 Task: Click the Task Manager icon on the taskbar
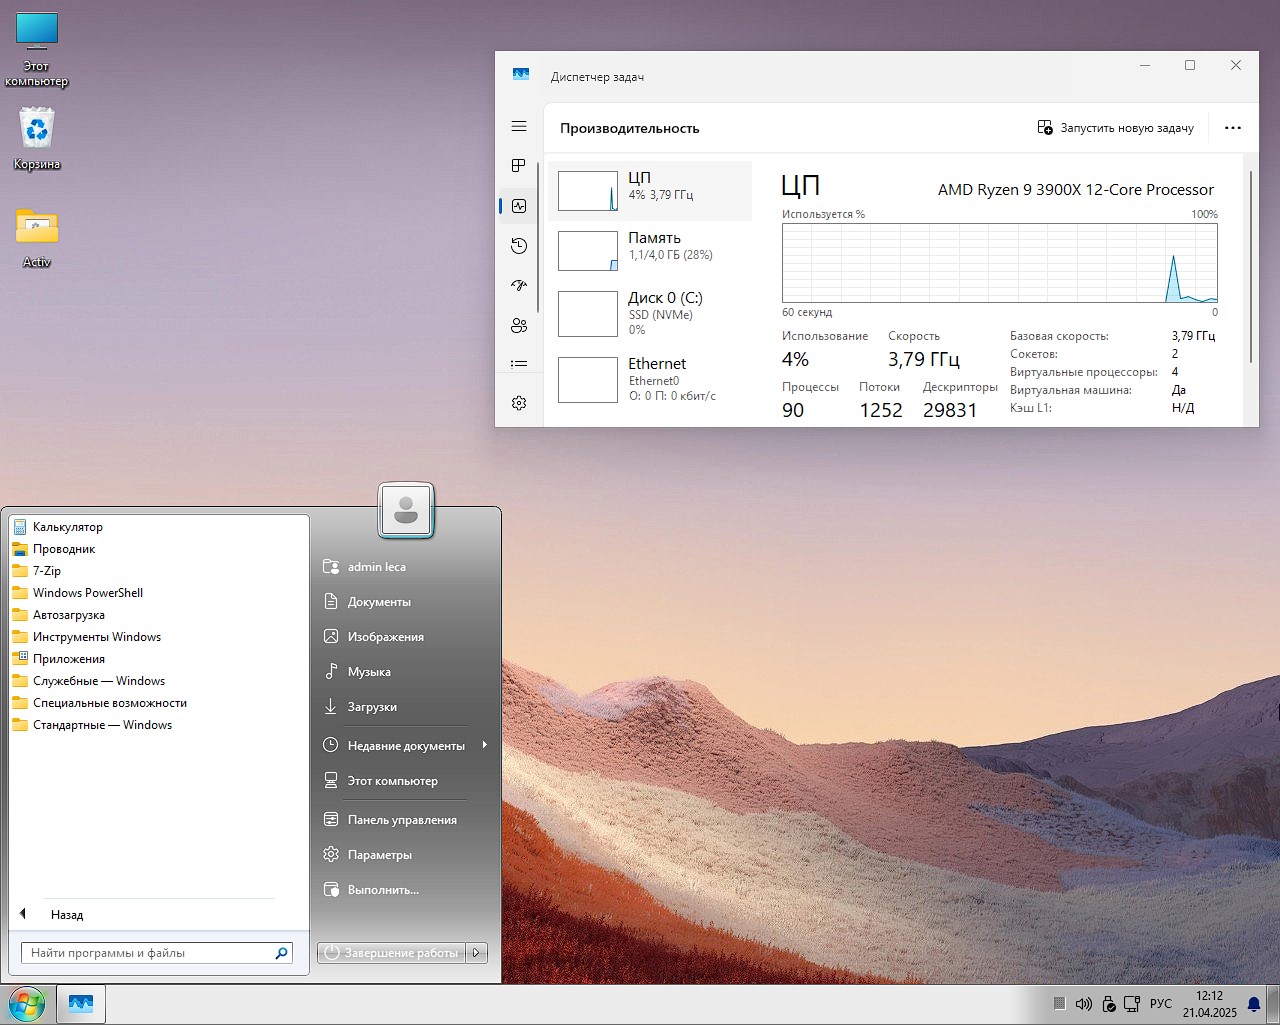[x=81, y=1004]
